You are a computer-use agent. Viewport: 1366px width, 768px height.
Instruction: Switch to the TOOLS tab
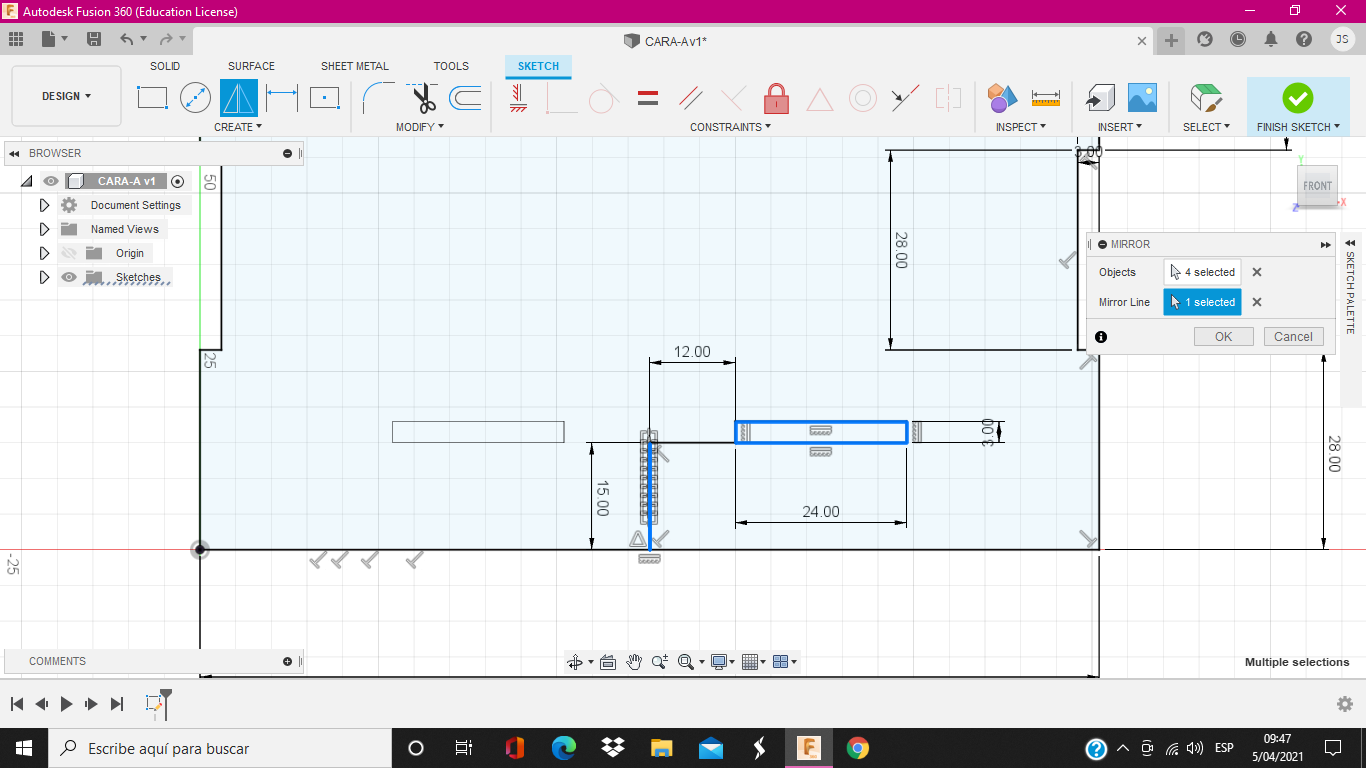[x=451, y=66]
